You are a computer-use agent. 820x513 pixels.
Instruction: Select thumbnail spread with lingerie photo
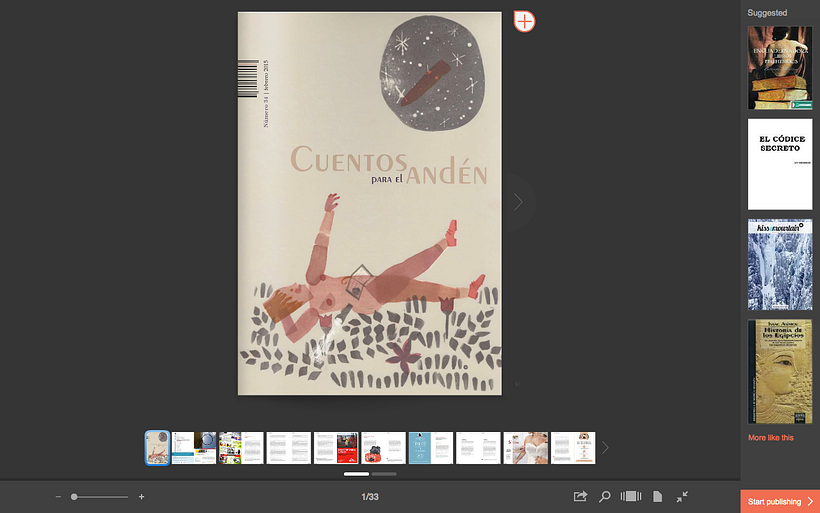coord(526,448)
